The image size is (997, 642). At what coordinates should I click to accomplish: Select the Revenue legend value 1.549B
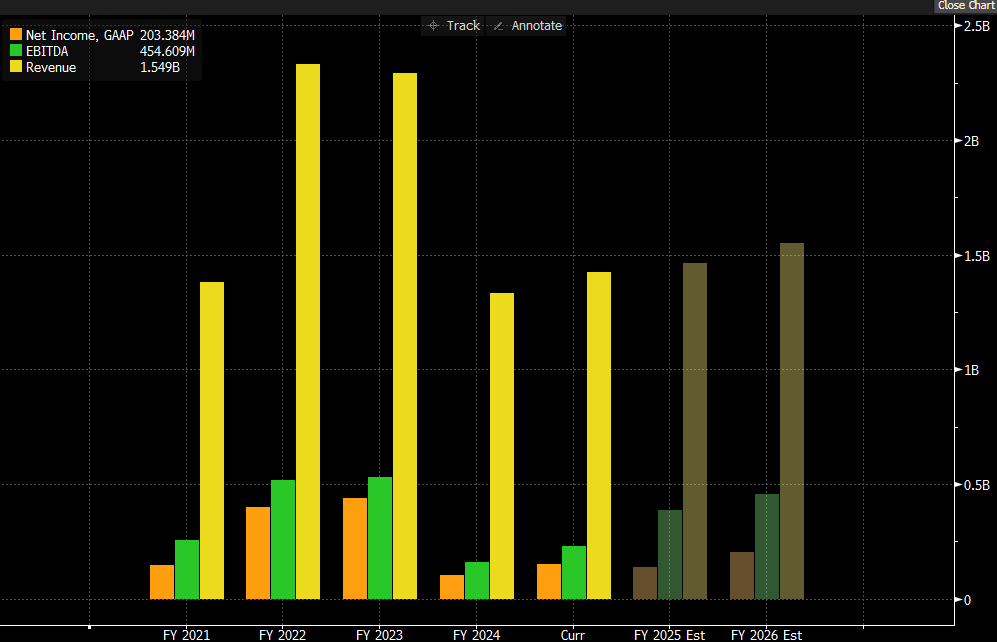click(160, 67)
